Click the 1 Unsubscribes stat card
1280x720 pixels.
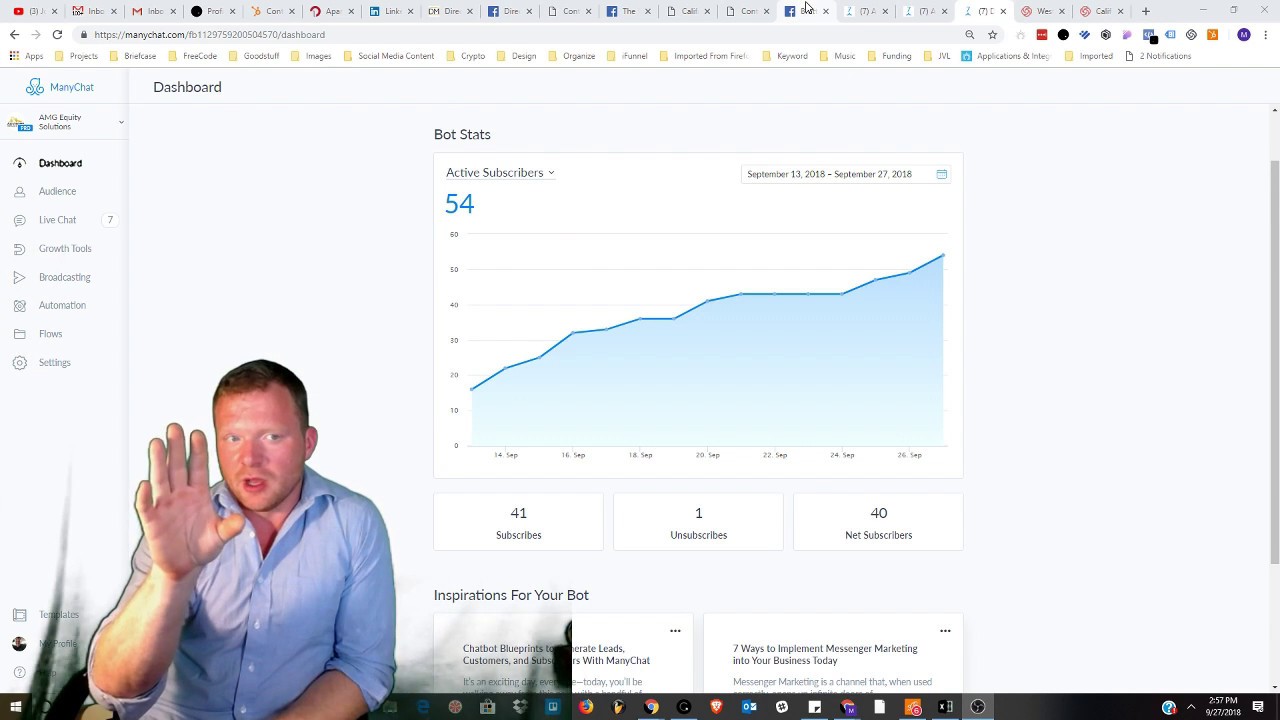[698, 522]
